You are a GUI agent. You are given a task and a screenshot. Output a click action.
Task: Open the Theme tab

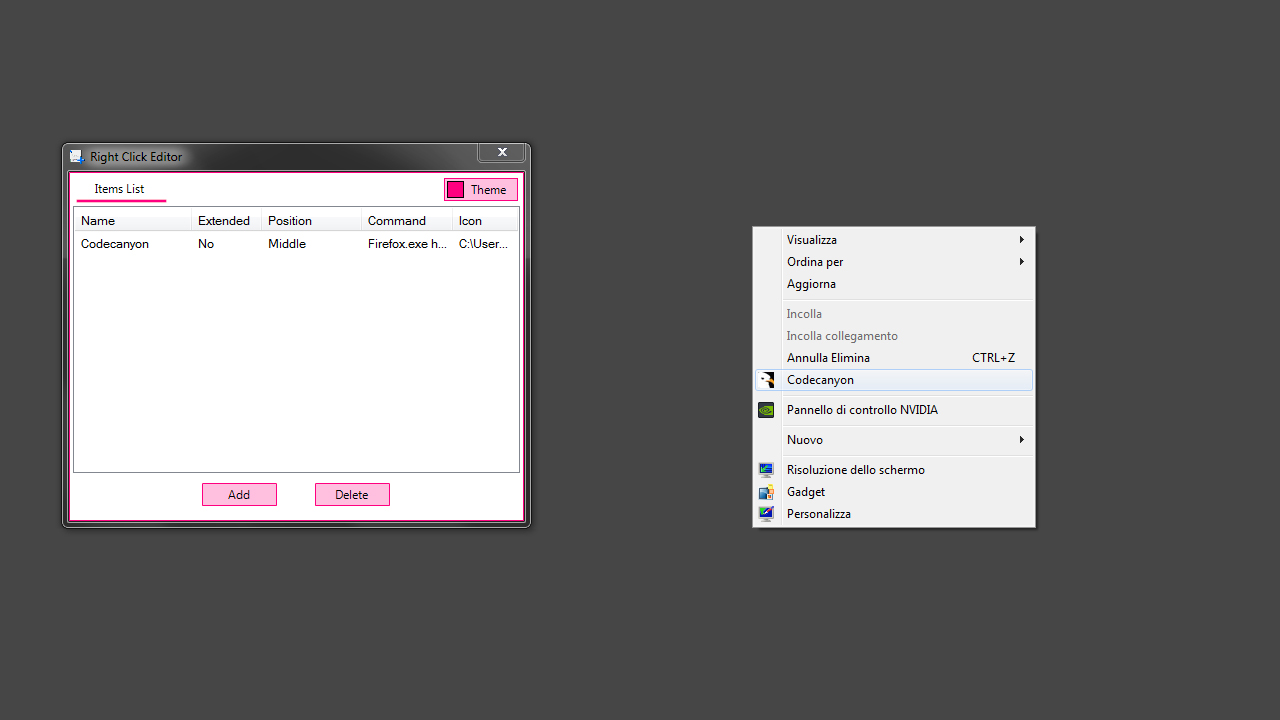(x=487, y=189)
